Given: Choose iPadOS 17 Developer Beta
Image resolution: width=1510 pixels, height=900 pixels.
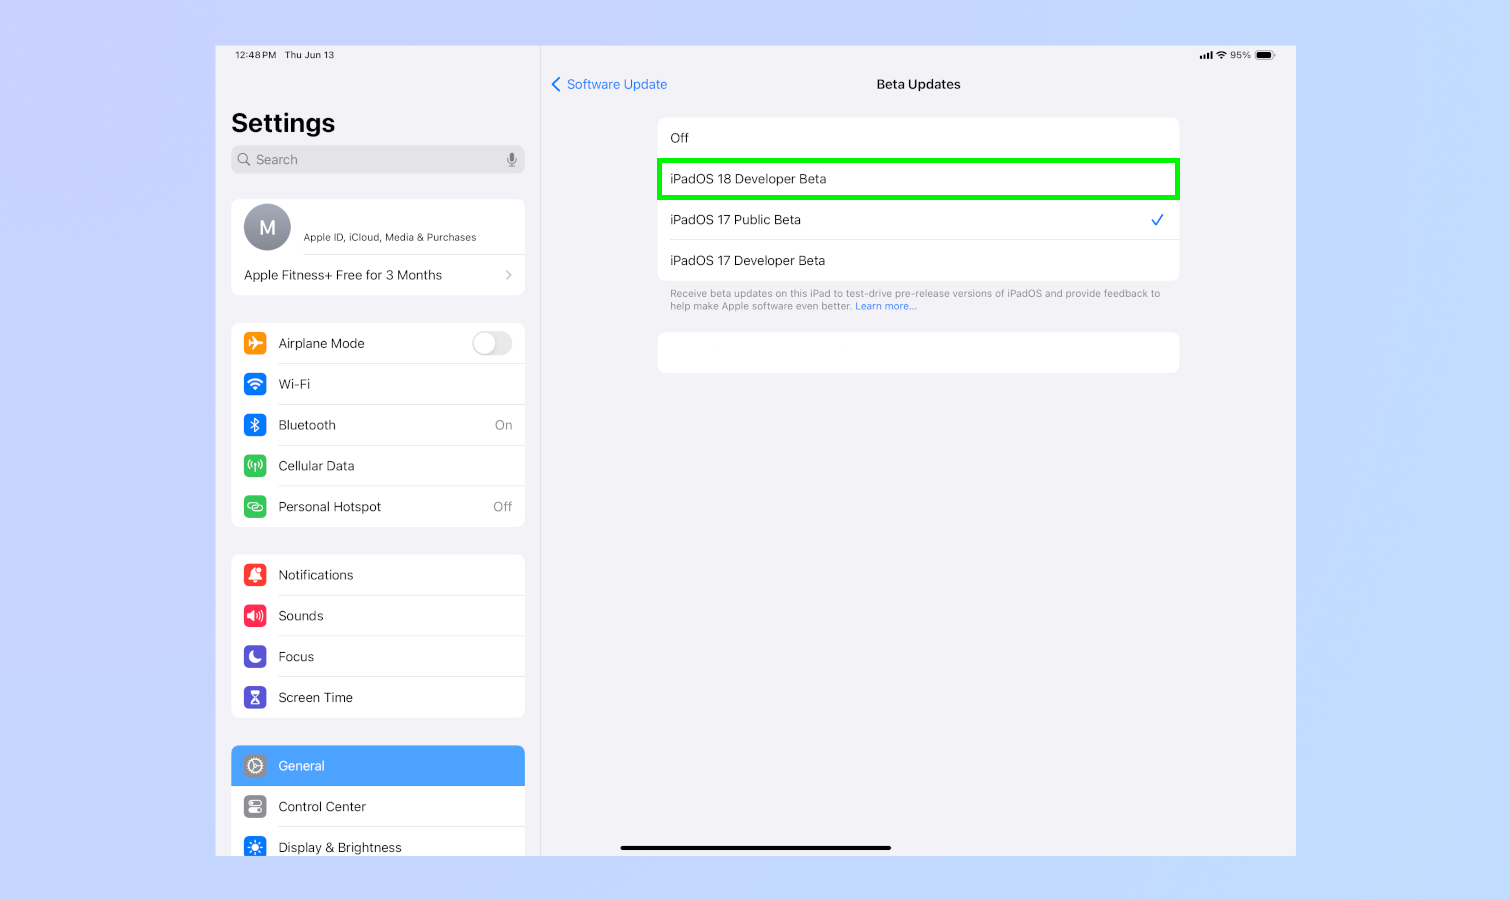Looking at the screenshot, I should [918, 260].
